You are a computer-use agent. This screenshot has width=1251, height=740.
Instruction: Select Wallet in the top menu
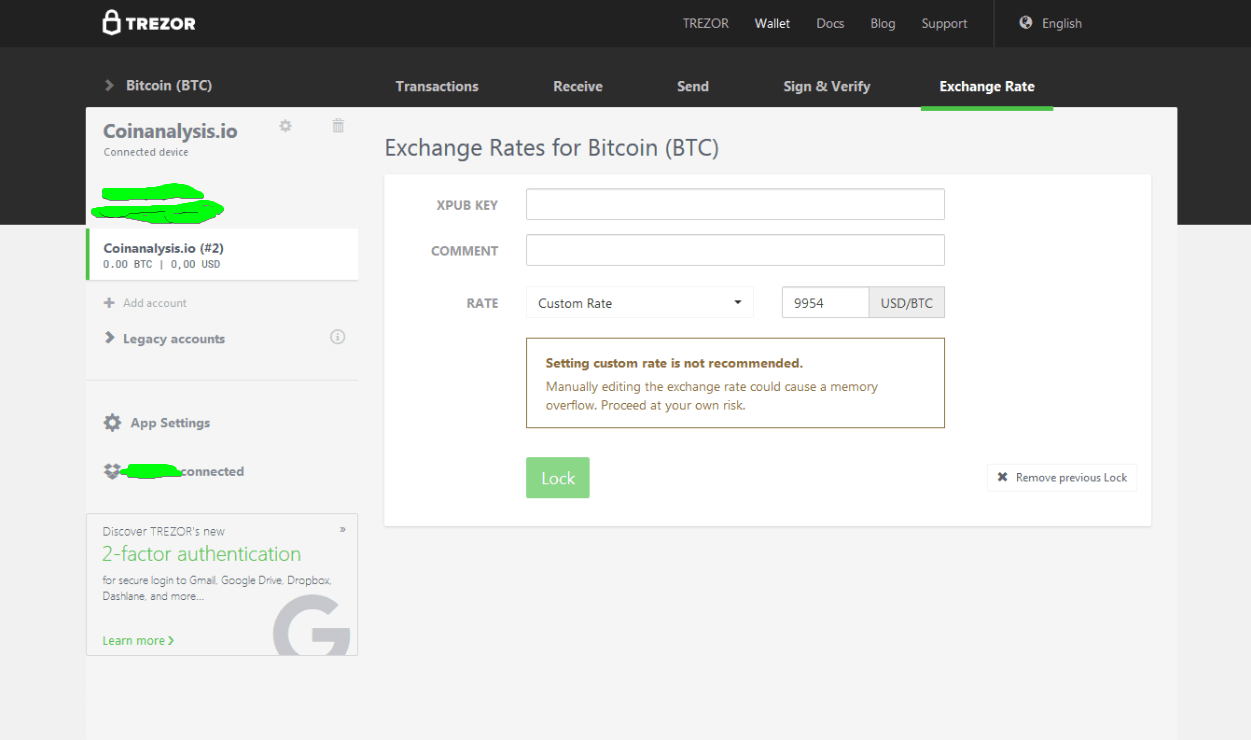click(x=771, y=22)
